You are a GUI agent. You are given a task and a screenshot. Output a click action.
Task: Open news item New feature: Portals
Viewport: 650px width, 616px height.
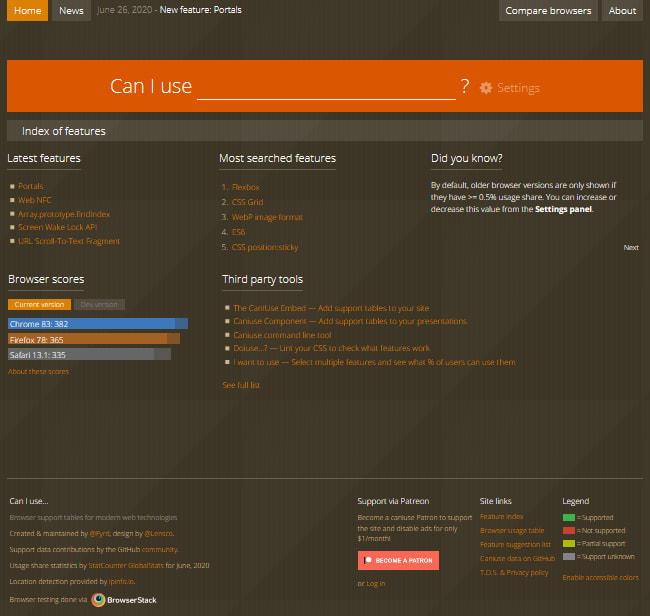tap(200, 10)
